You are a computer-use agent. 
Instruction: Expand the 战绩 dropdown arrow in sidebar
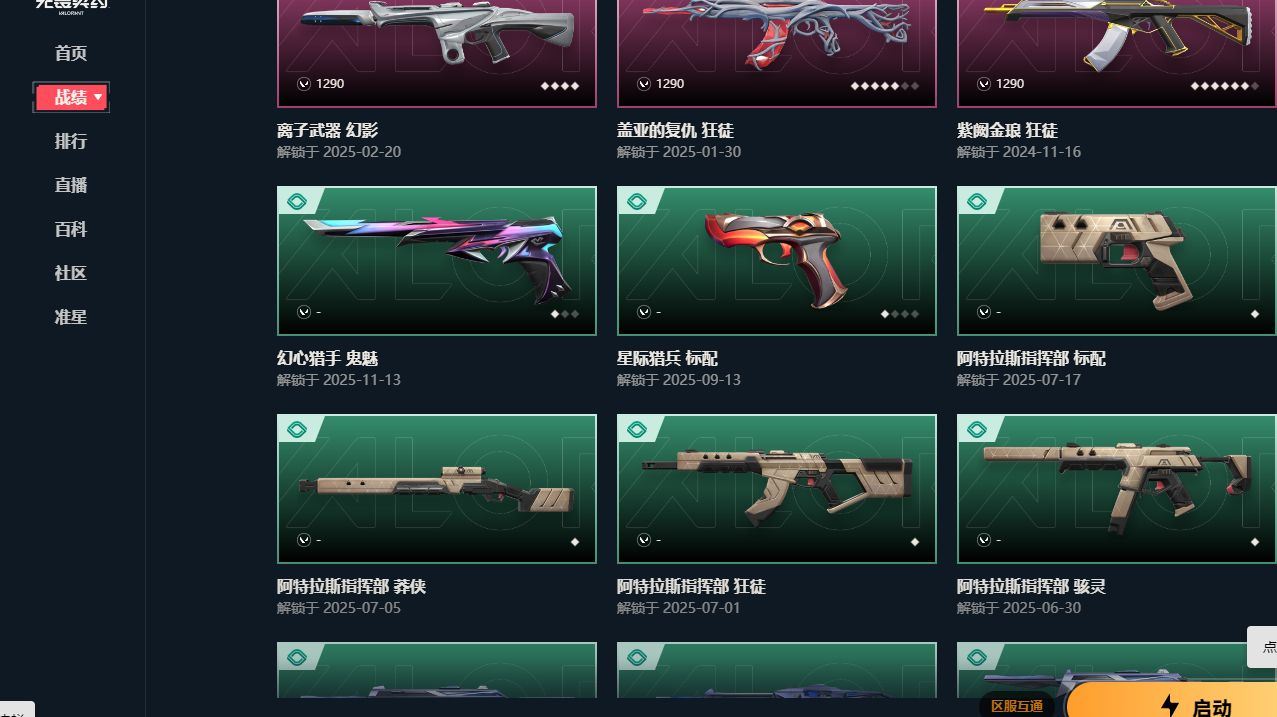coord(98,97)
